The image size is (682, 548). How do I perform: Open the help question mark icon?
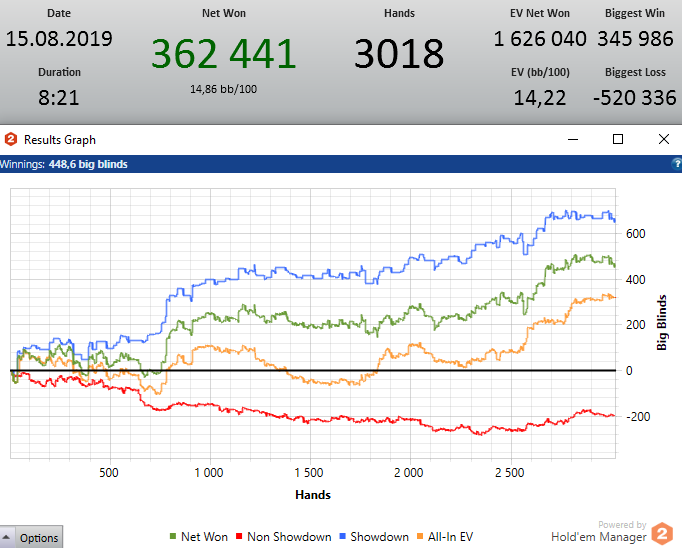pos(677,164)
